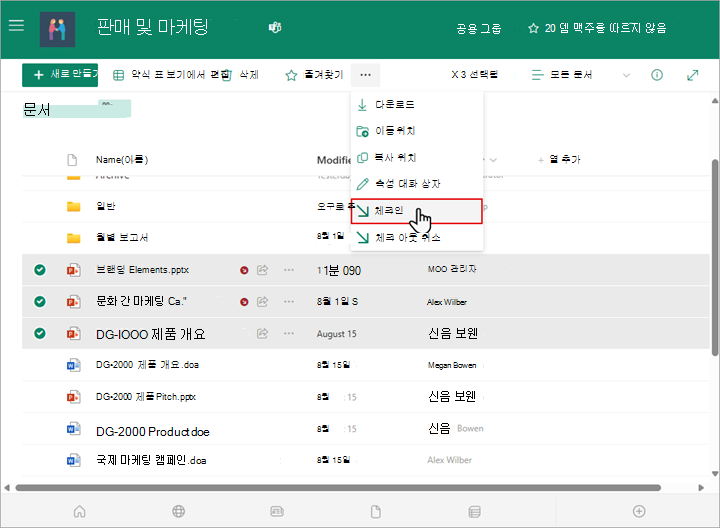The width and height of the screenshot is (720, 528).
Task: Open the information details pane icon
Action: click(x=657, y=75)
